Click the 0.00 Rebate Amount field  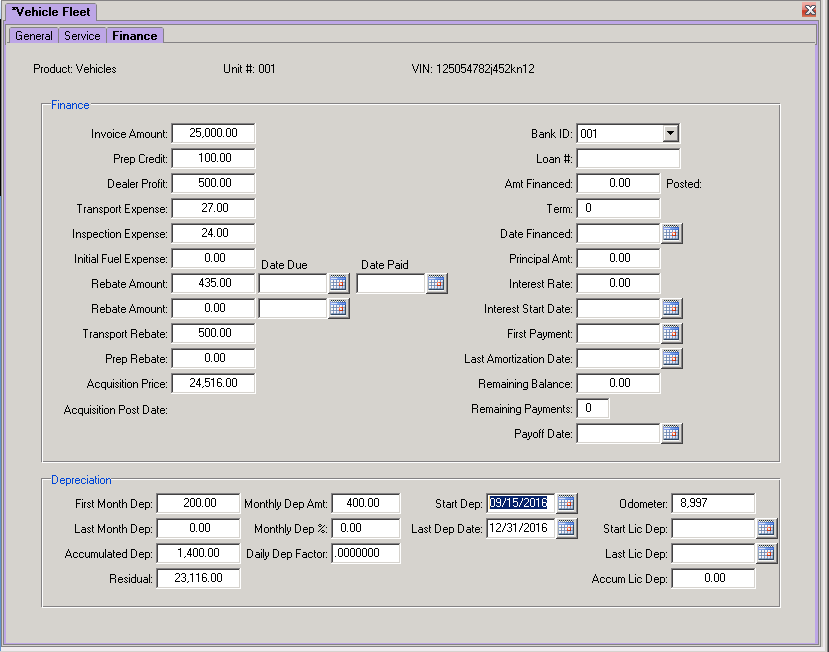pos(214,308)
